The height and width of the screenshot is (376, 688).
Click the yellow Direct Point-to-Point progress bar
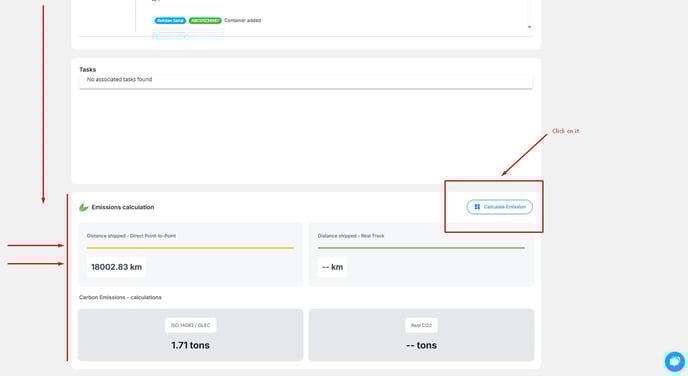[190, 248]
